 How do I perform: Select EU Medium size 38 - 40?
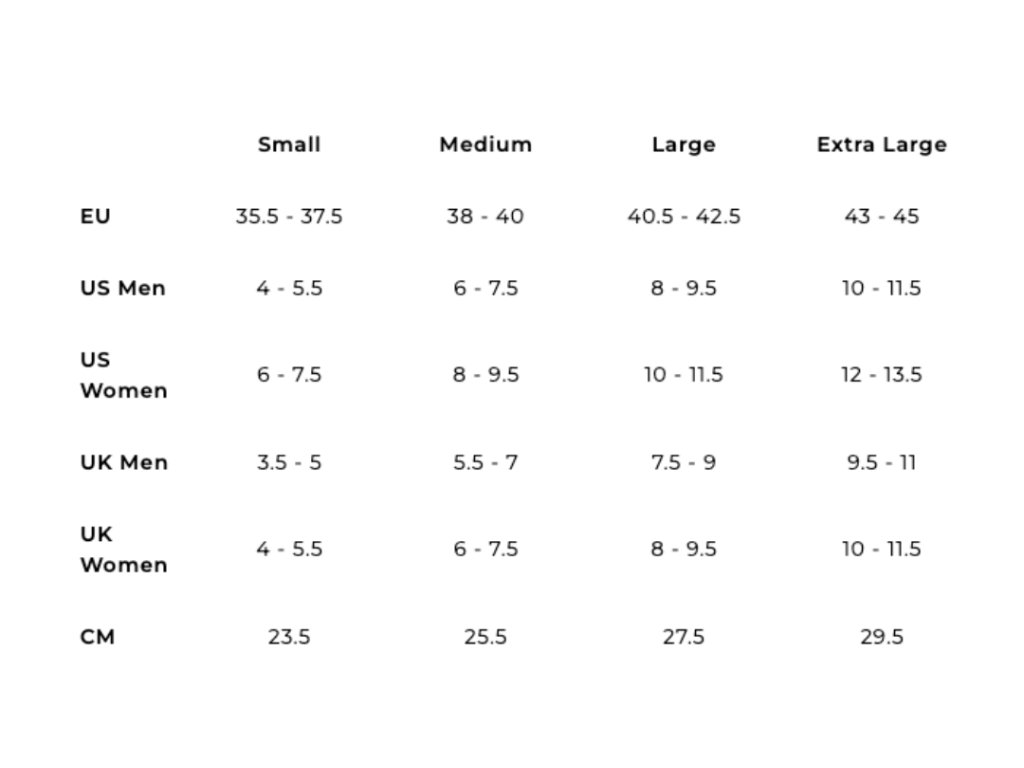click(485, 216)
